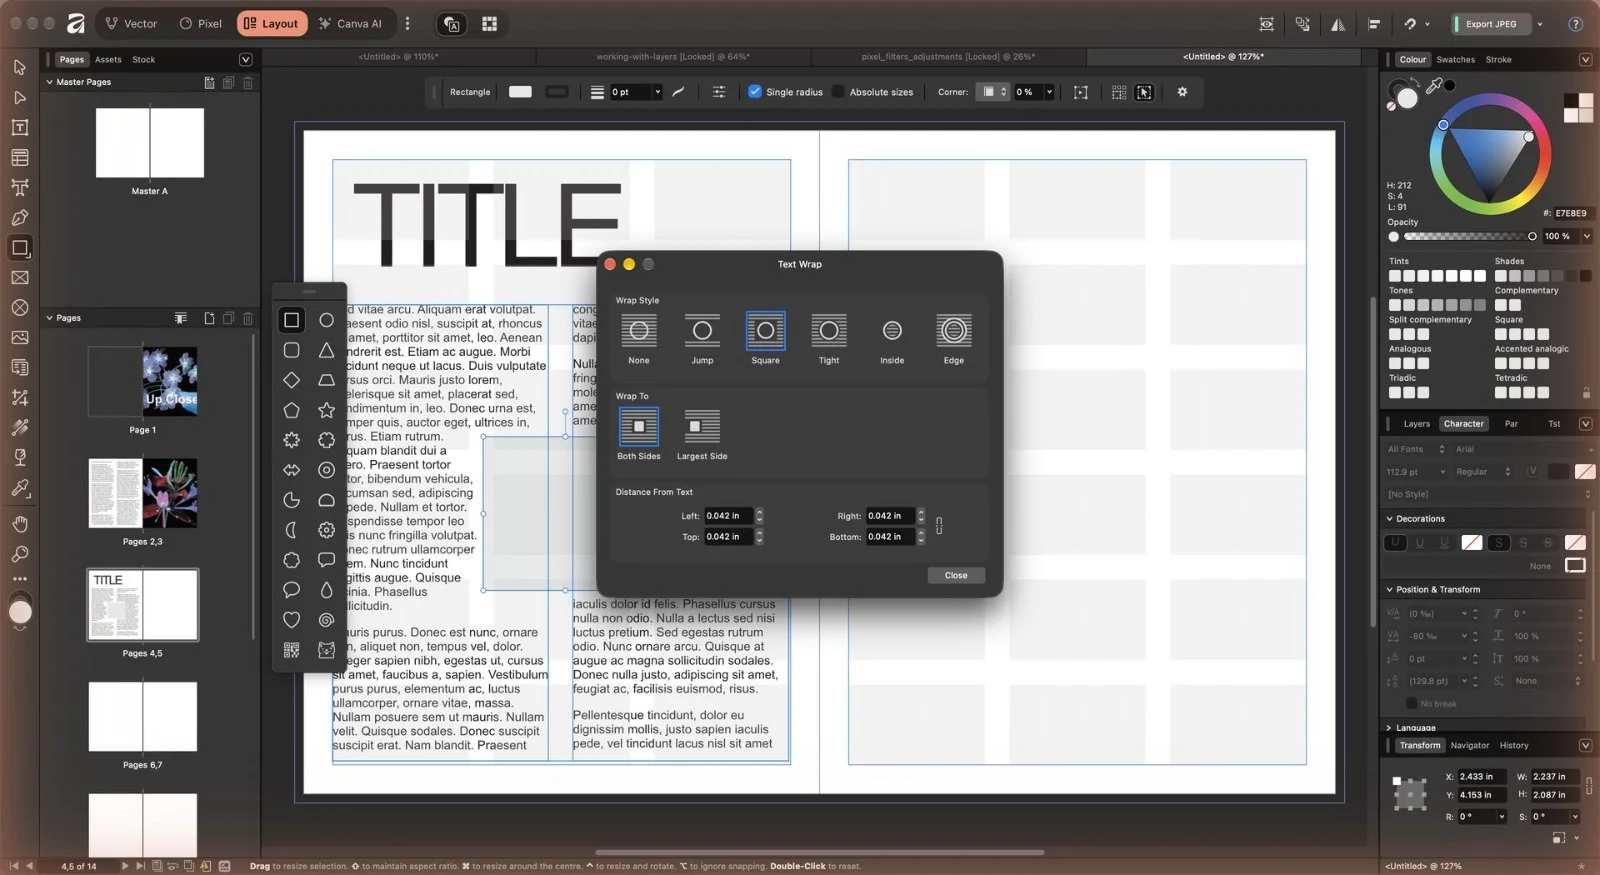Open the context toolbar settings gear

point(1182,92)
